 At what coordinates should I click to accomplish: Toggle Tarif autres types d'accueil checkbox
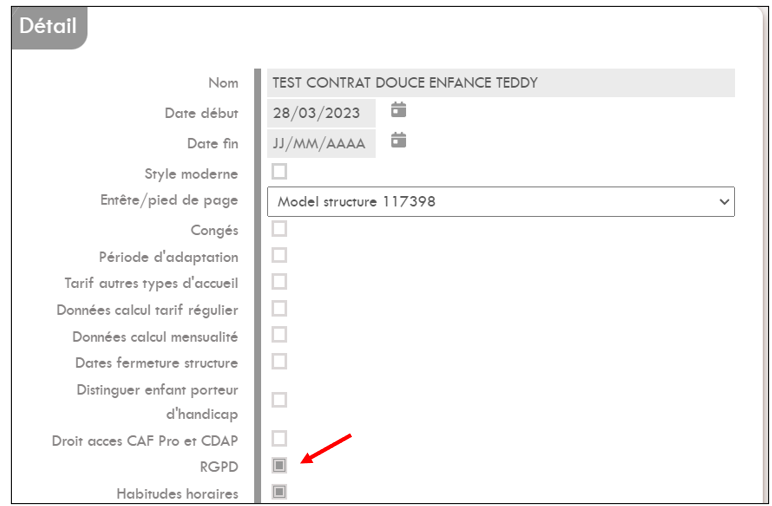tap(279, 282)
